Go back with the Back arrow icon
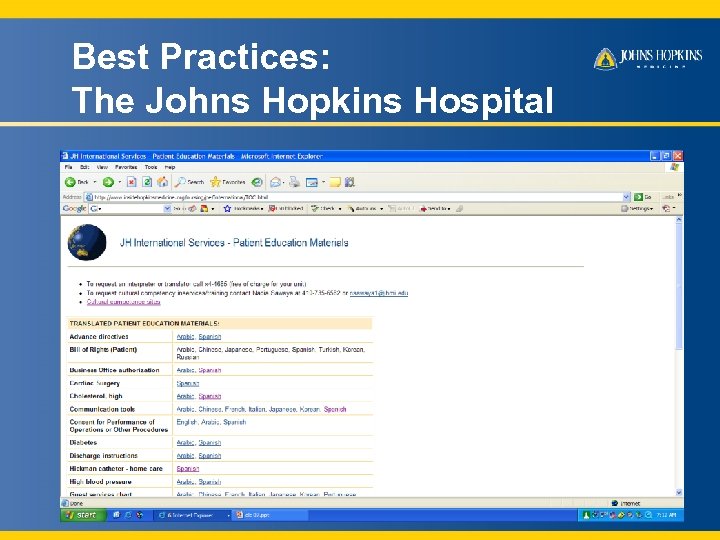 pyautogui.click(x=70, y=182)
